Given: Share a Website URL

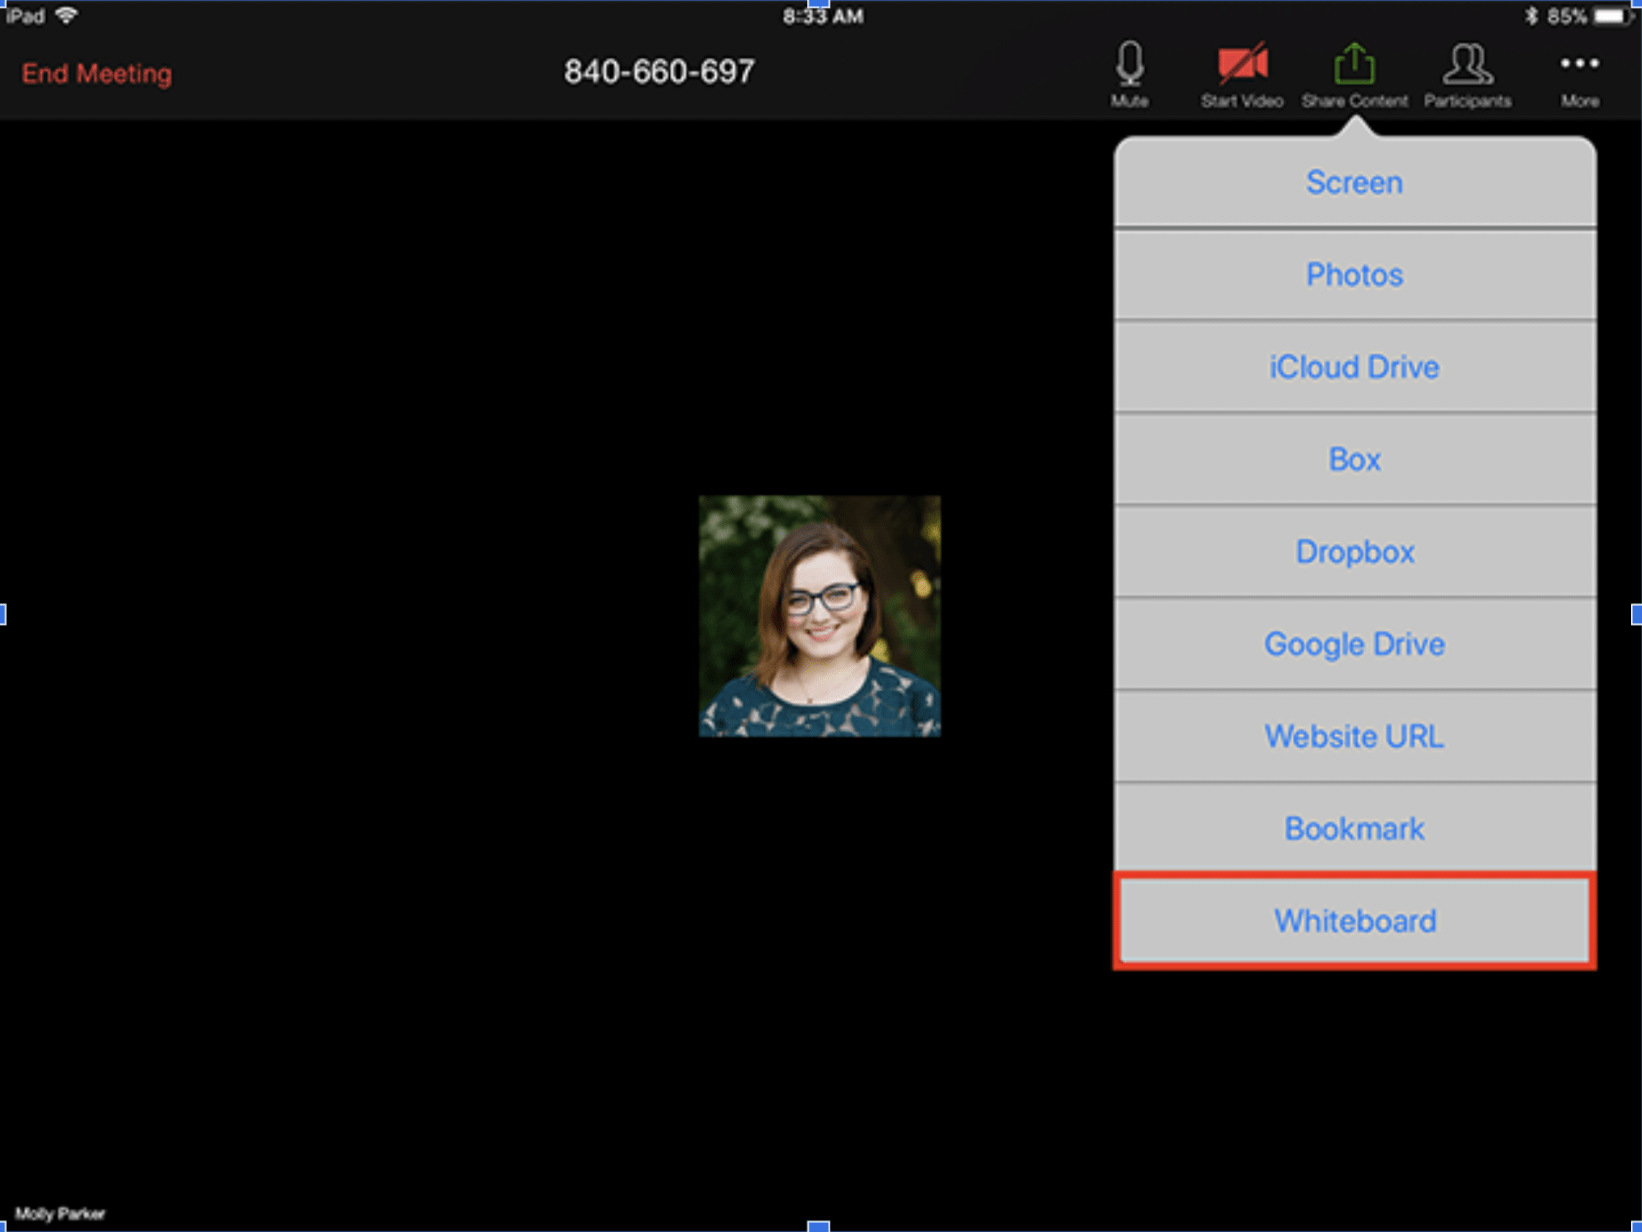Looking at the screenshot, I should pos(1354,736).
